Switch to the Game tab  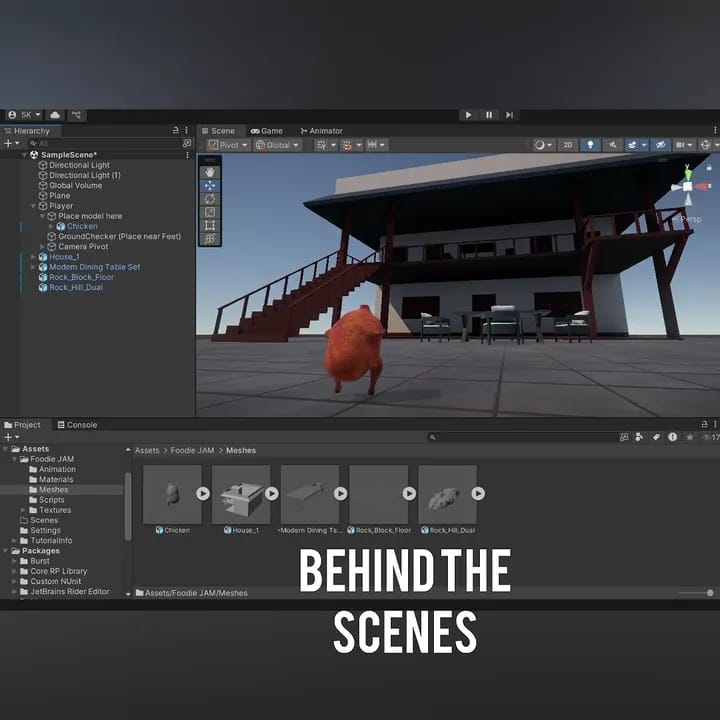point(267,131)
